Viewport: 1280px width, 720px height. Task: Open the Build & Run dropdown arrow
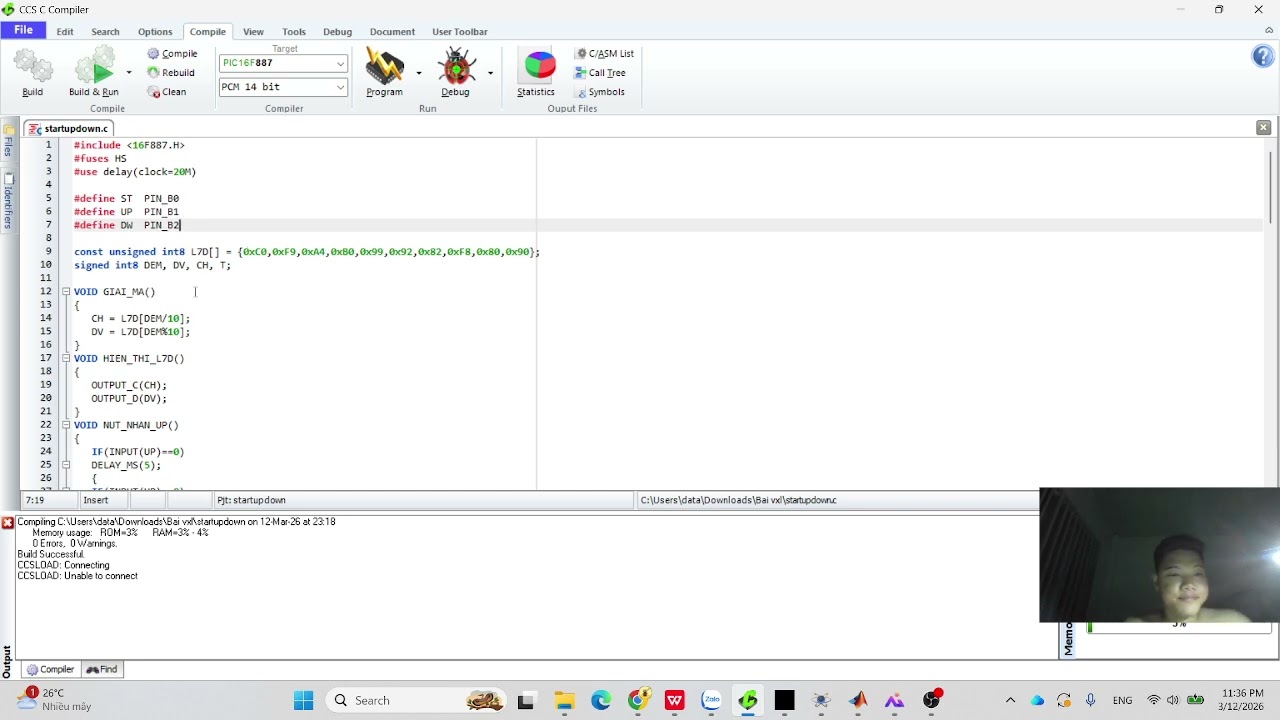tap(129, 72)
